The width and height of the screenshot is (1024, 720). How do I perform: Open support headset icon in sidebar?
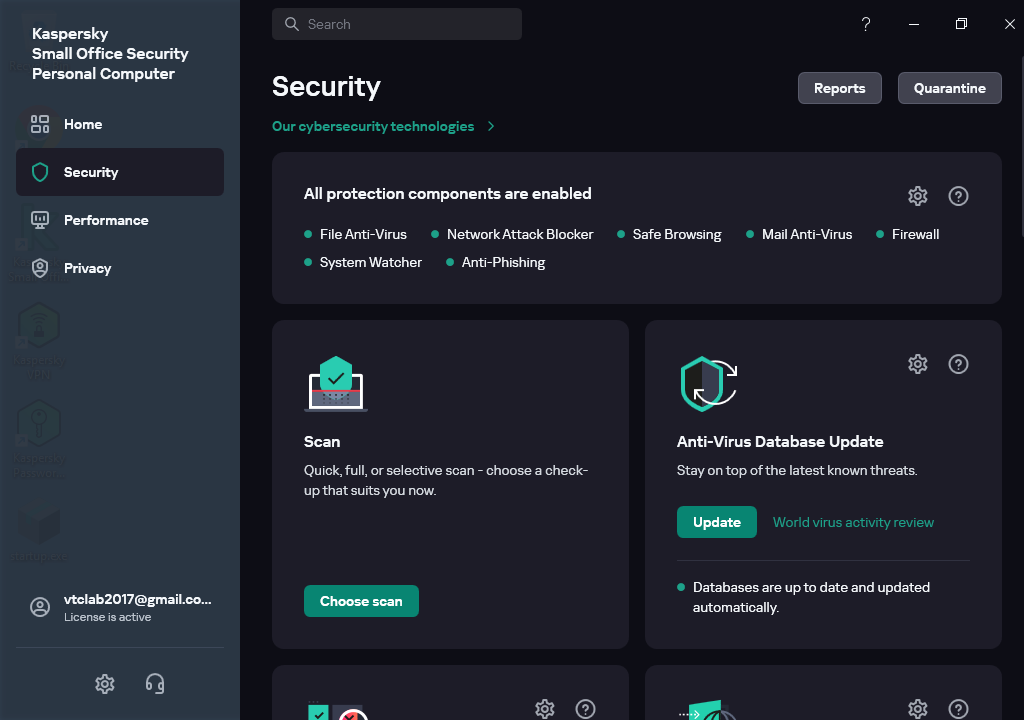point(155,684)
